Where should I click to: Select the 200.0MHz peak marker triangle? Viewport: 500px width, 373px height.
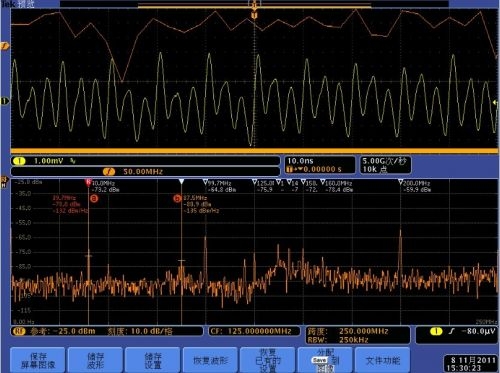[400, 182]
